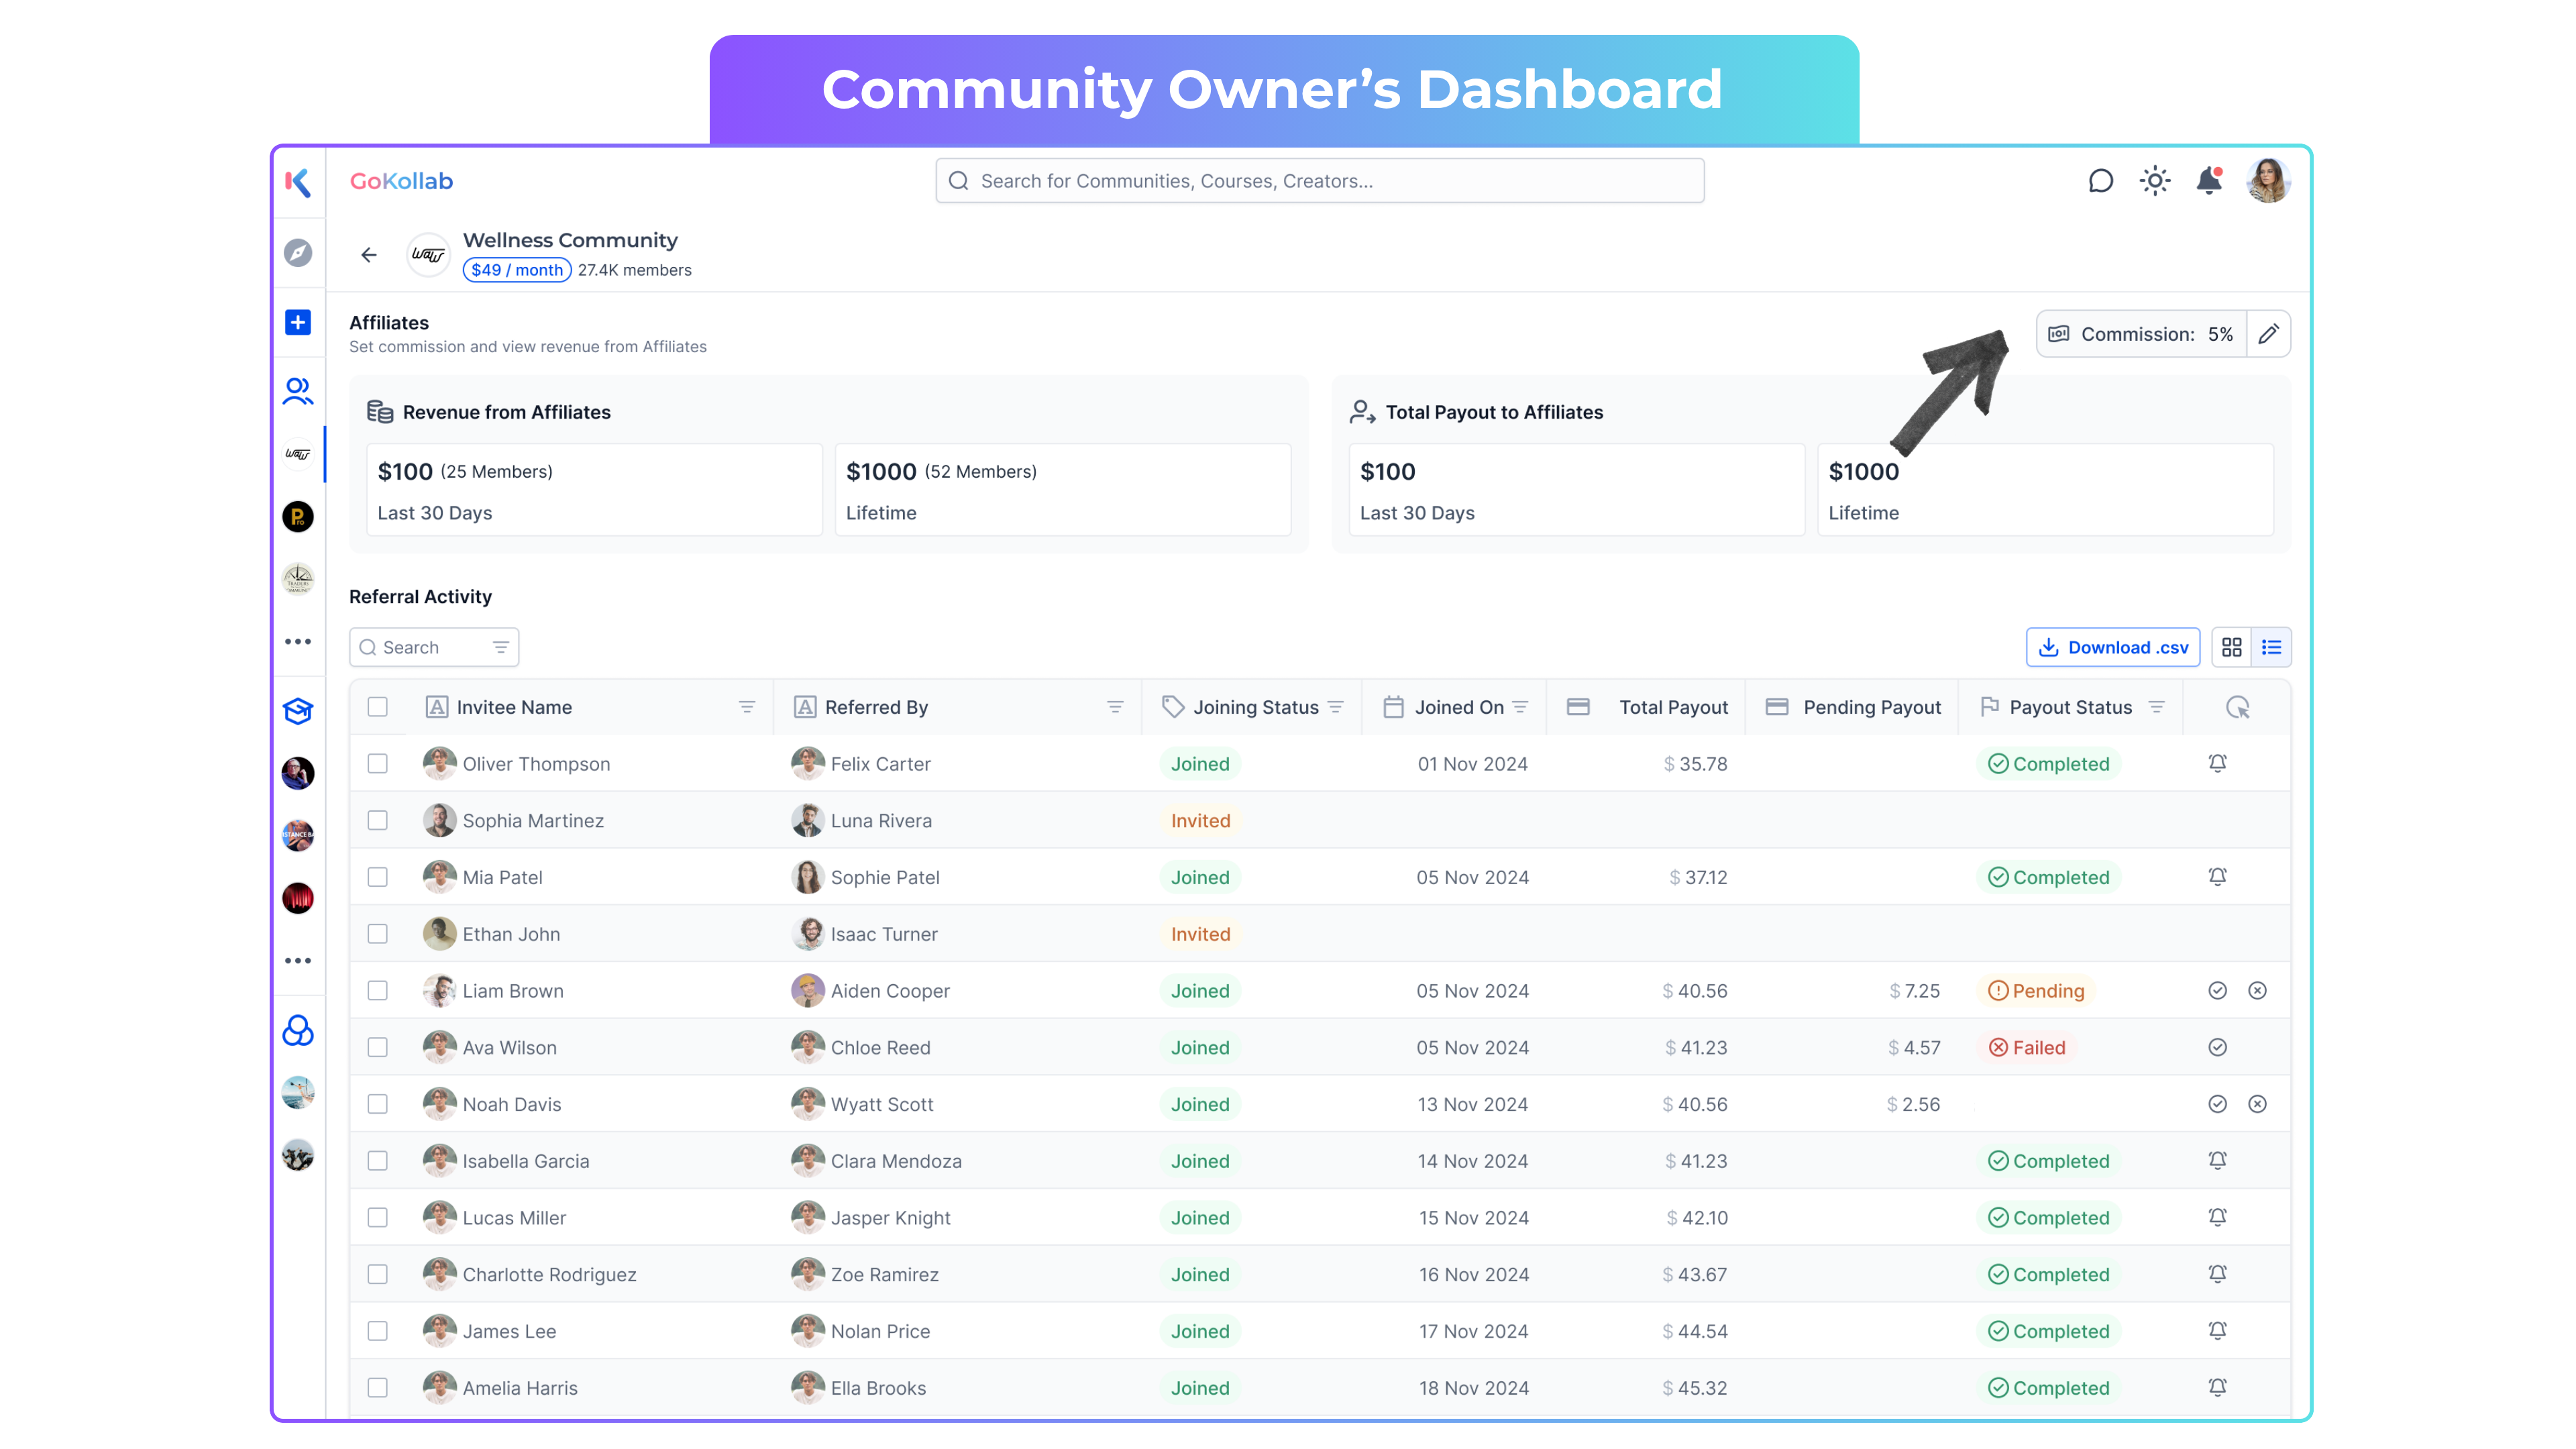Toggle light mode sun icon
The width and height of the screenshot is (2576, 1449).
point(2154,181)
